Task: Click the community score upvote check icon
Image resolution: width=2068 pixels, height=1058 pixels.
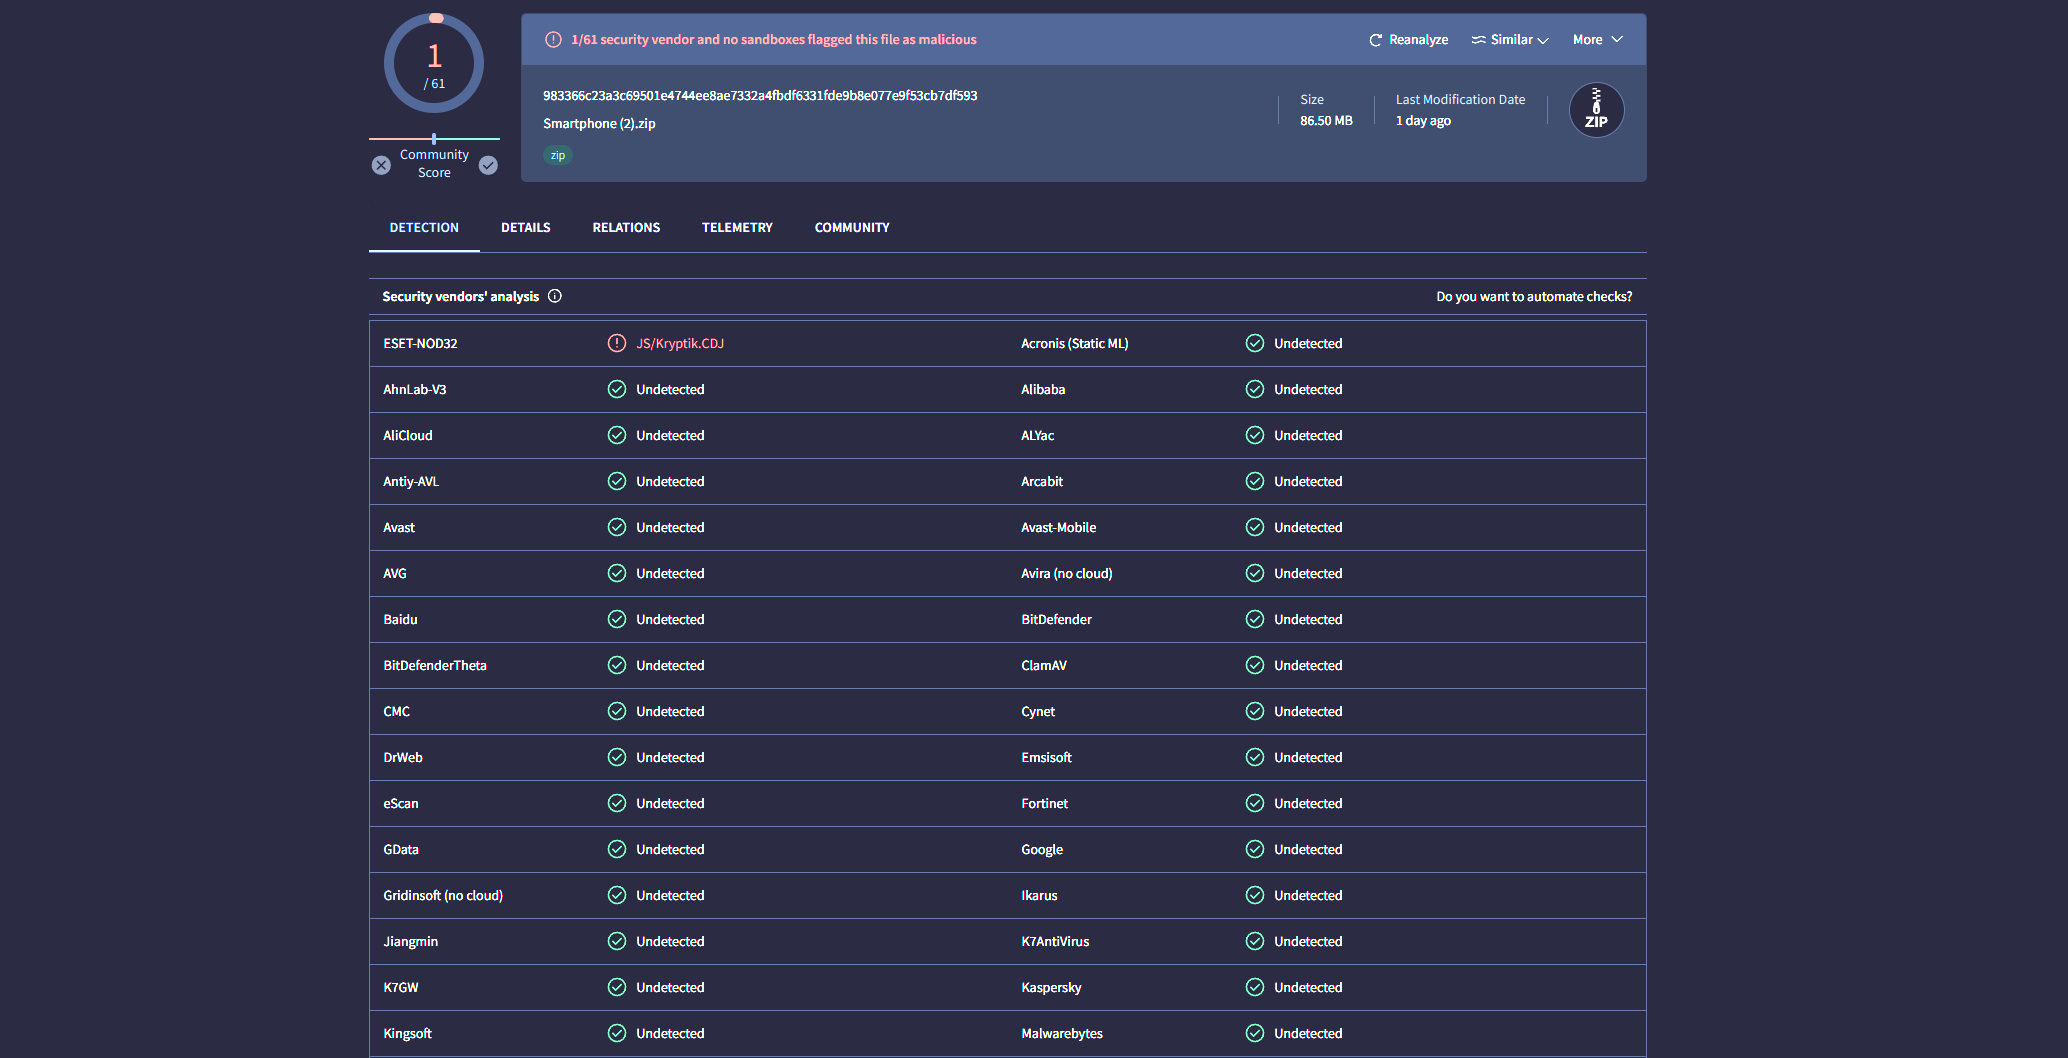Action: pos(488,165)
